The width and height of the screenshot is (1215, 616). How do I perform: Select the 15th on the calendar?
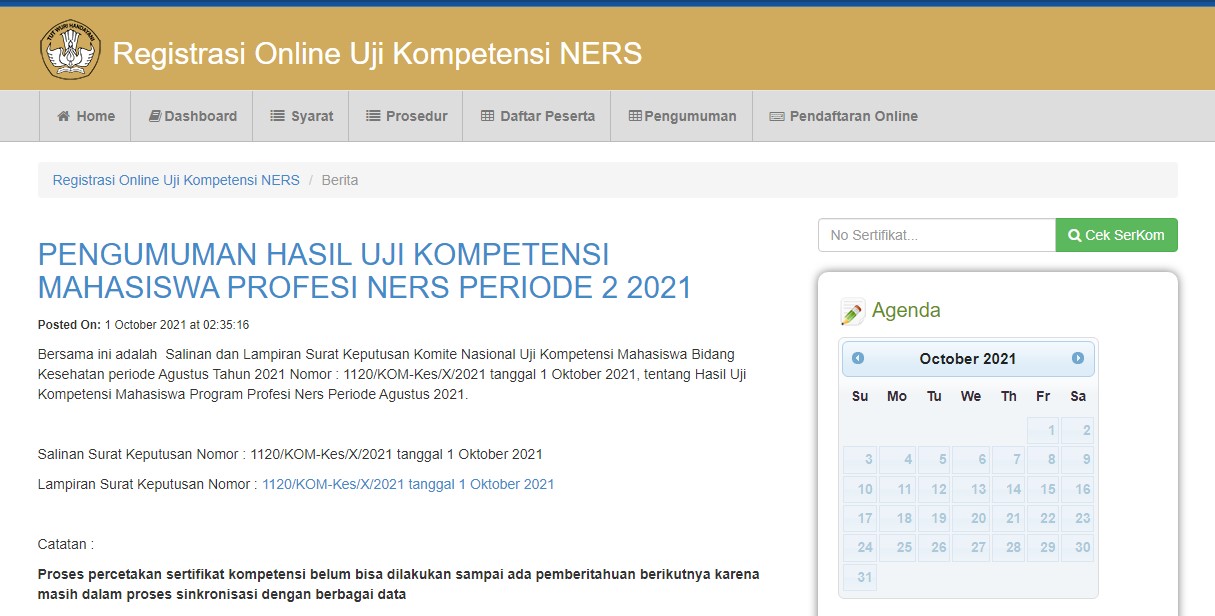click(x=1042, y=489)
